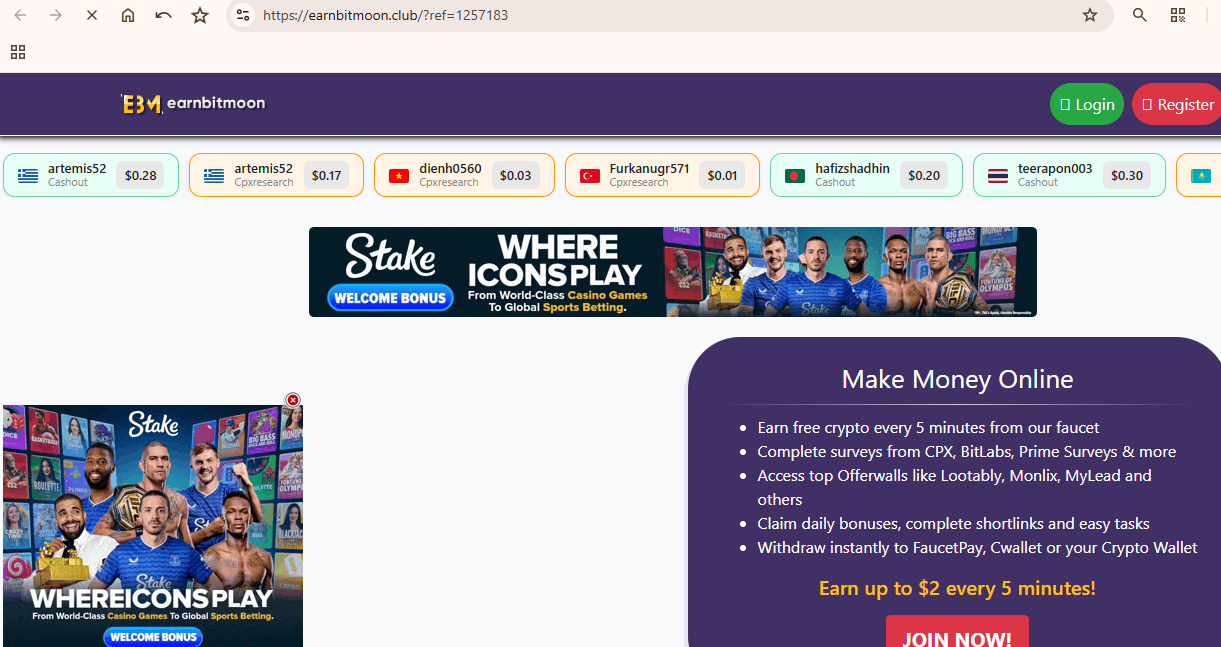Close the Stake popup ad with red X
The image size is (1221, 647).
[x=293, y=400]
